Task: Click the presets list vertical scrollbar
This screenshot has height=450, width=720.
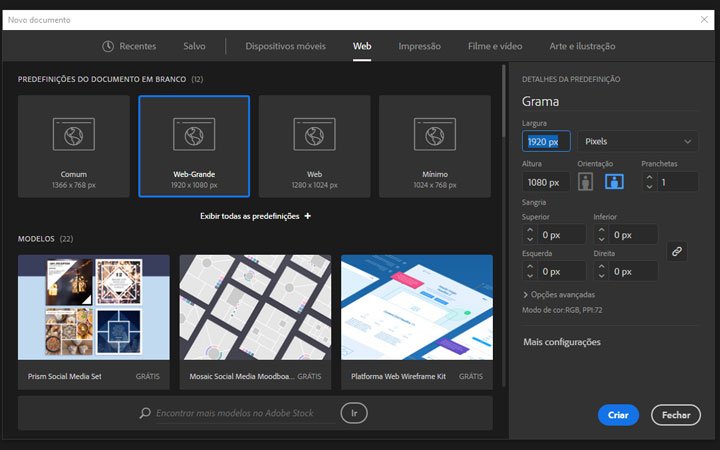Action: [504, 101]
